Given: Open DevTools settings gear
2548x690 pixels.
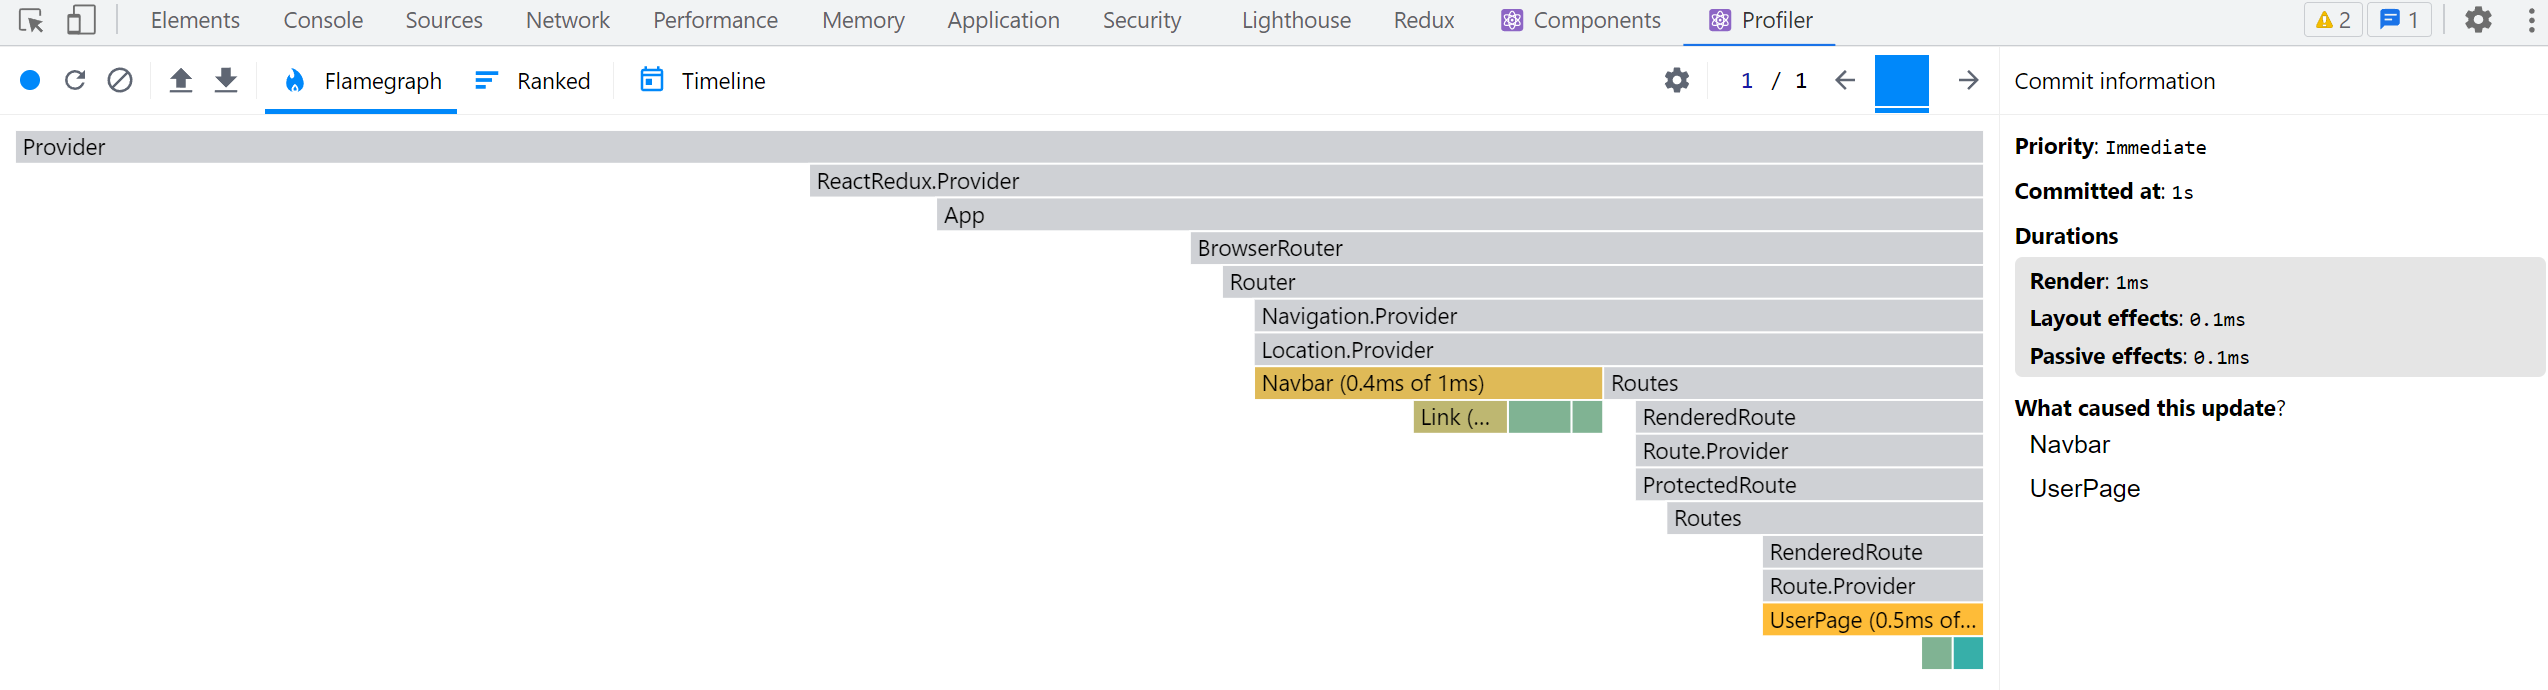Looking at the screenshot, I should pos(2478,20).
